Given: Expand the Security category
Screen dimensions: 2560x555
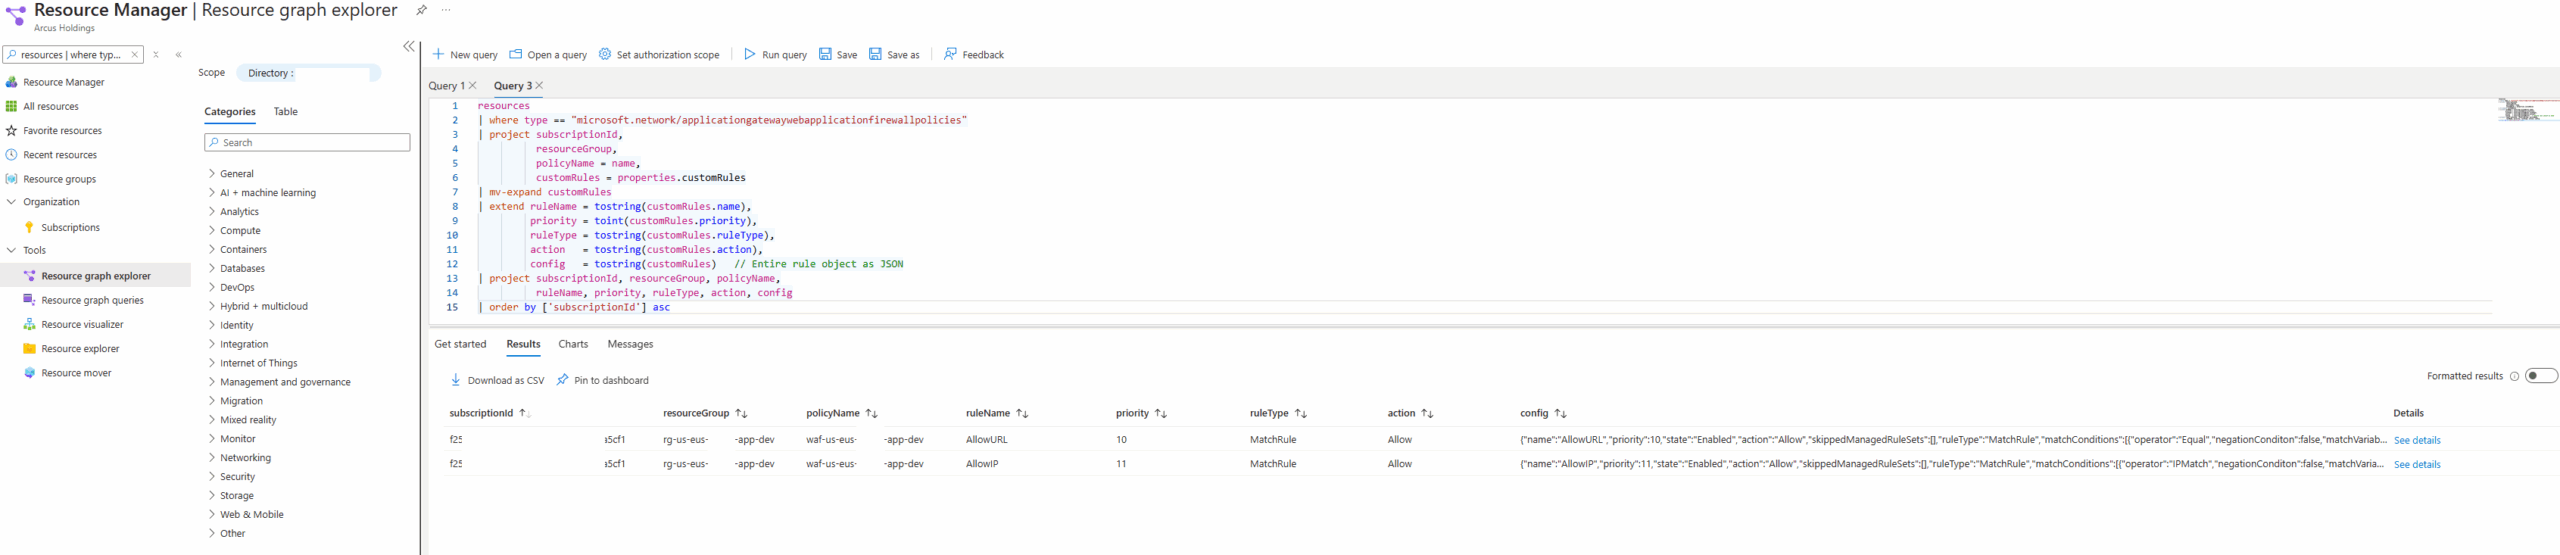Looking at the screenshot, I should coord(237,477).
